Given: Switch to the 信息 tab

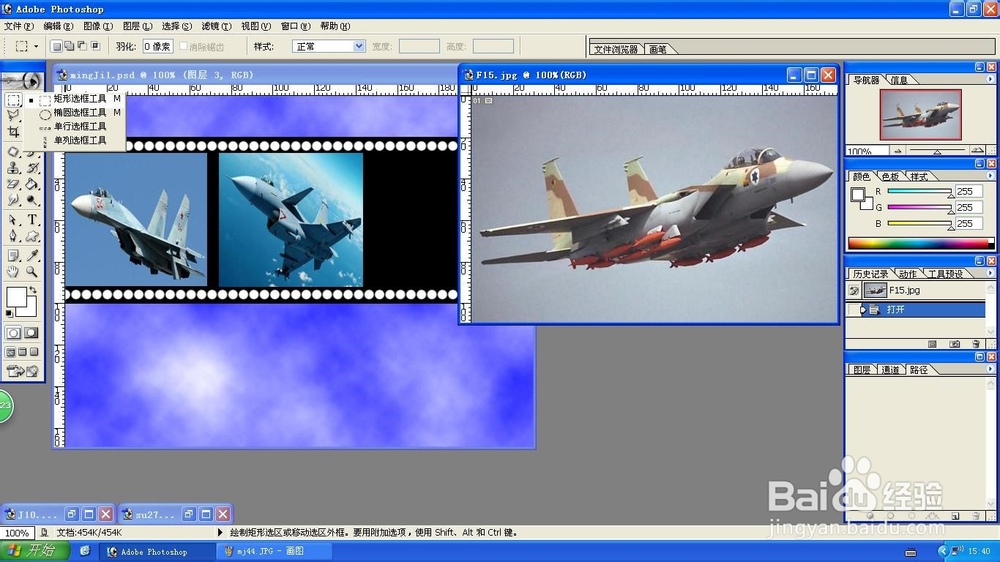Looking at the screenshot, I should coord(899,80).
